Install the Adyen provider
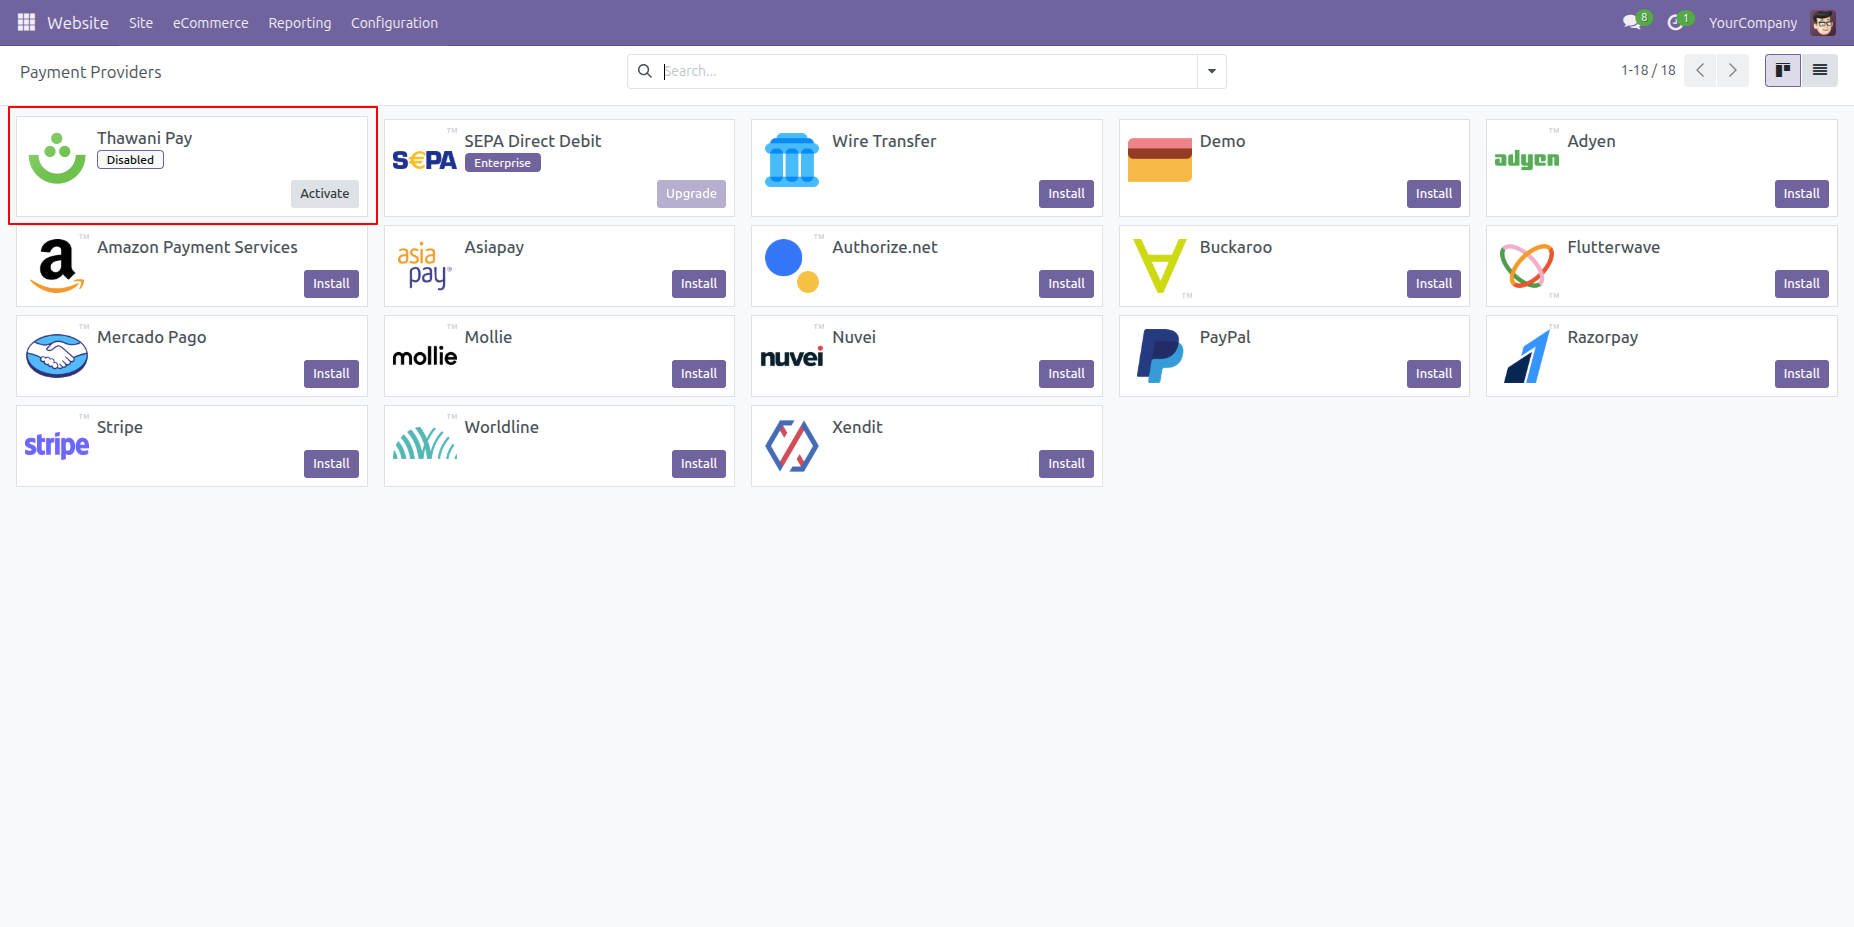The image size is (1854, 927). point(1801,194)
